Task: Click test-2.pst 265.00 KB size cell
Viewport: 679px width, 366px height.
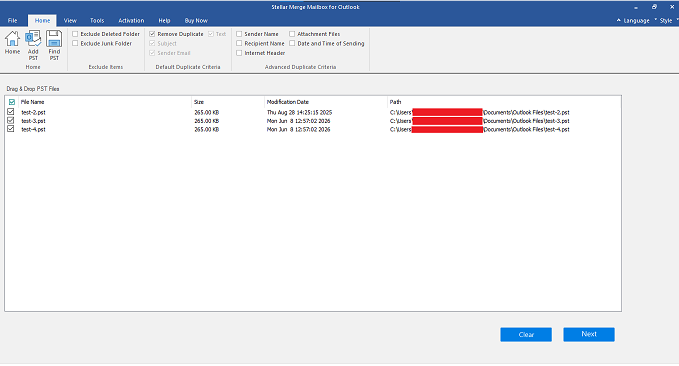Action: [207, 113]
